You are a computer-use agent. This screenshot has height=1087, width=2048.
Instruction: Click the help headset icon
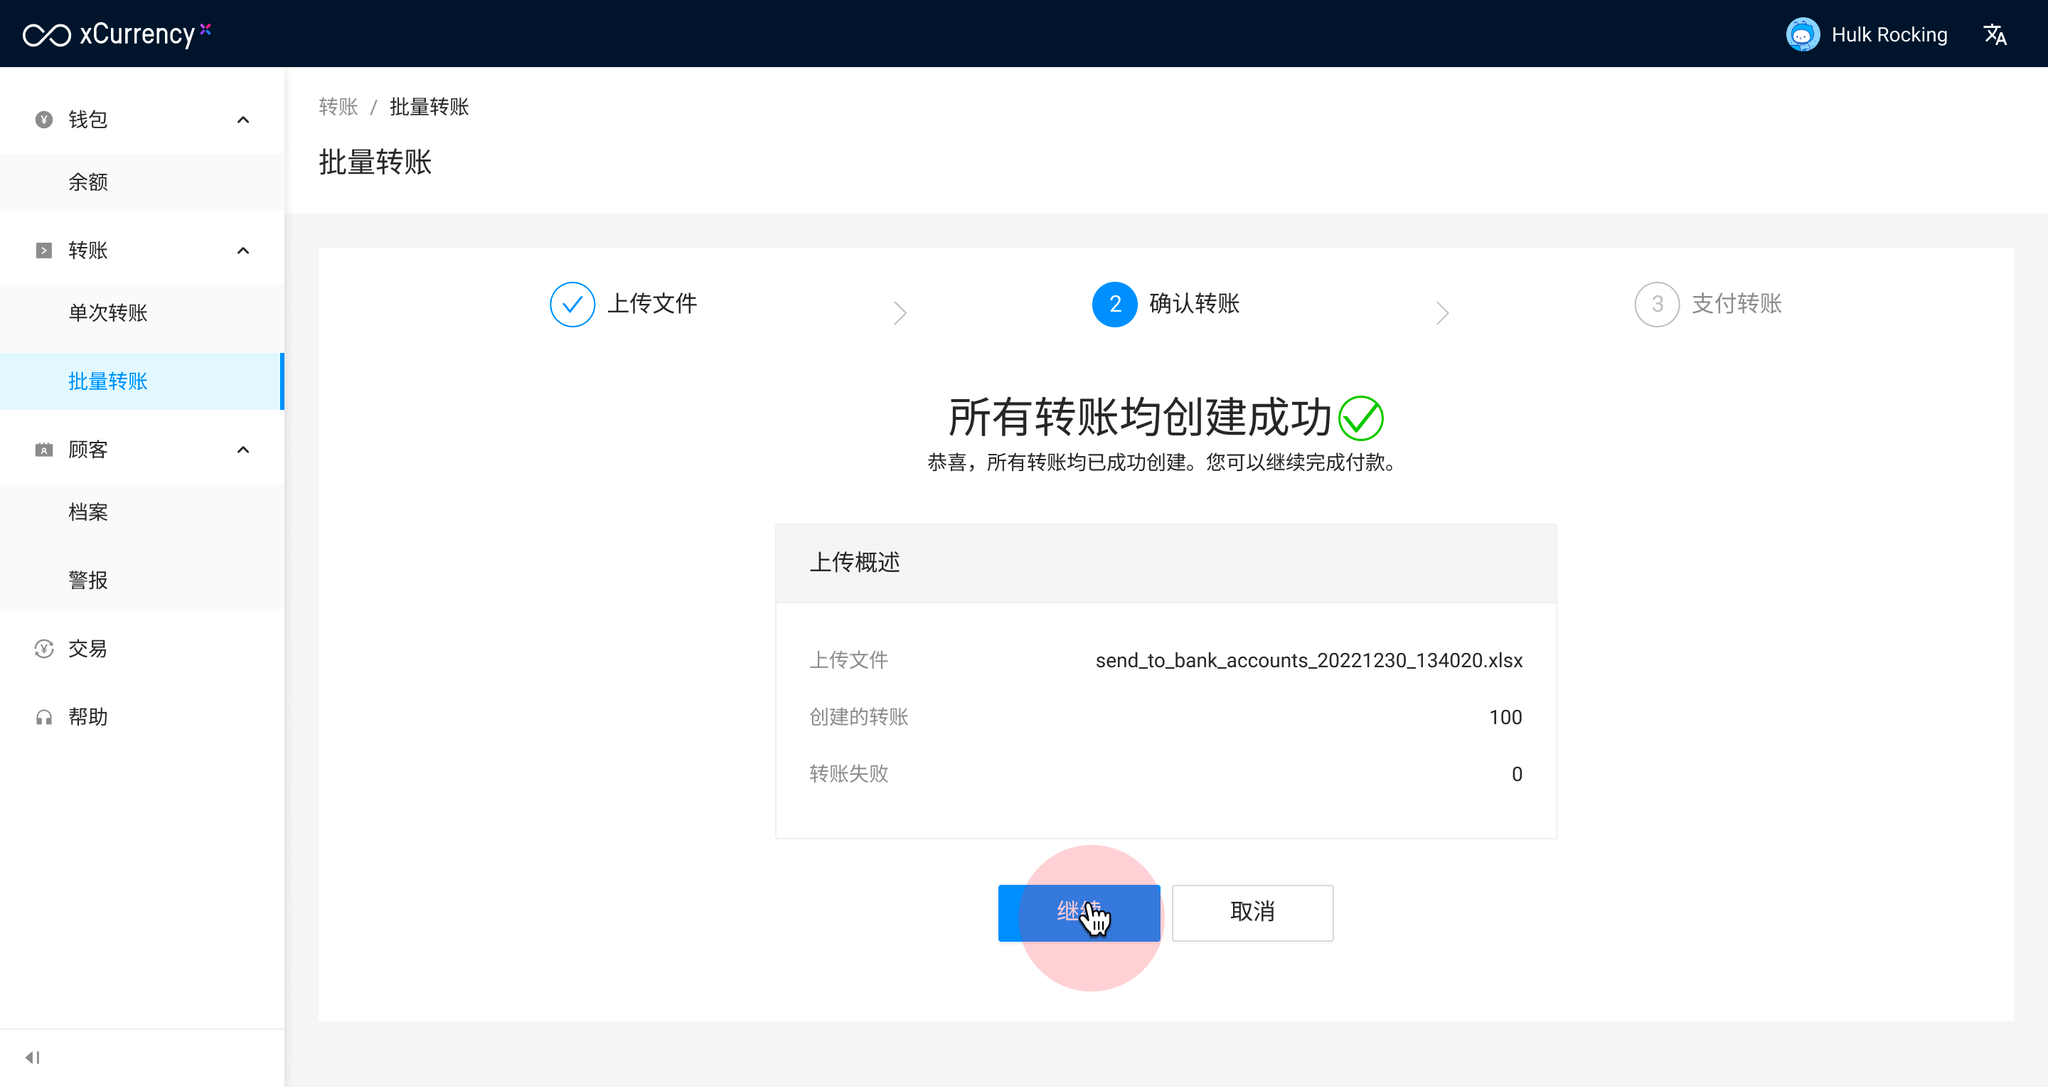coord(44,717)
